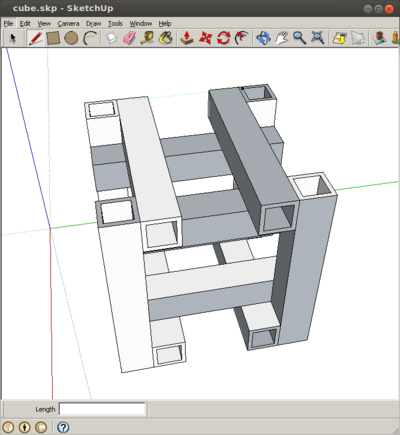Pick the Circle drawing tool
The width and height of the screenshot is (400, 435).
pyautogui.click(x=71, y=38)
